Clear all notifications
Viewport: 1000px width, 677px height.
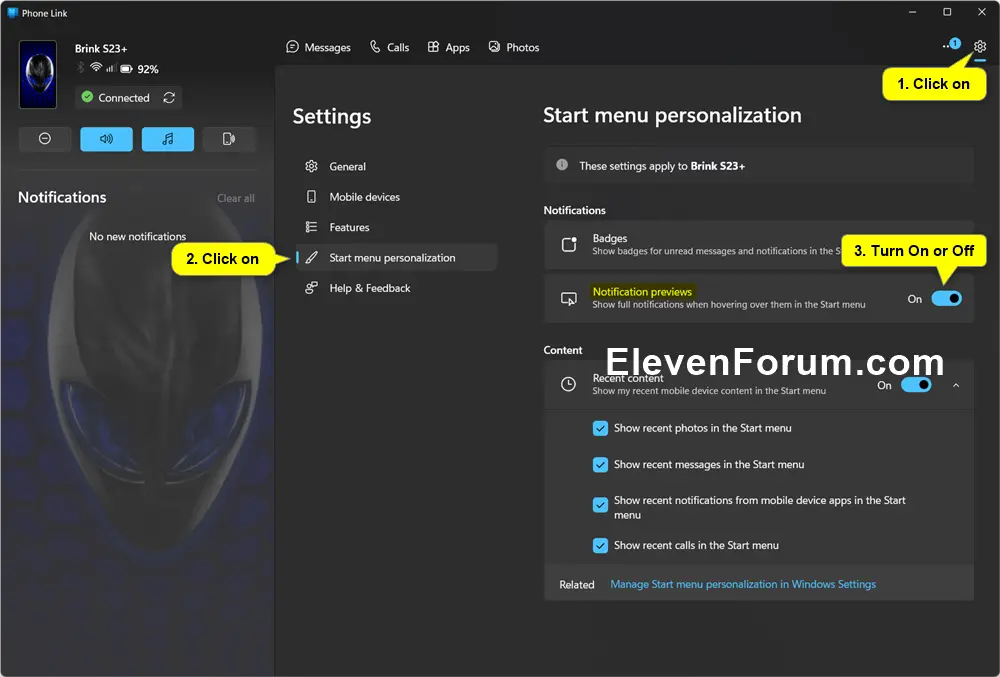tap(235, 198)
